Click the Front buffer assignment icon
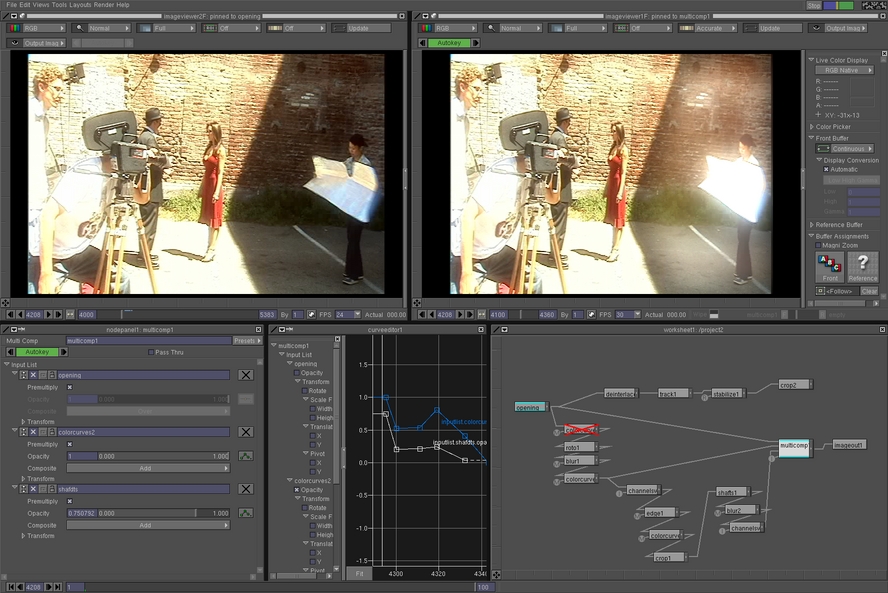 pyautogui.click(x=830, y=266)
